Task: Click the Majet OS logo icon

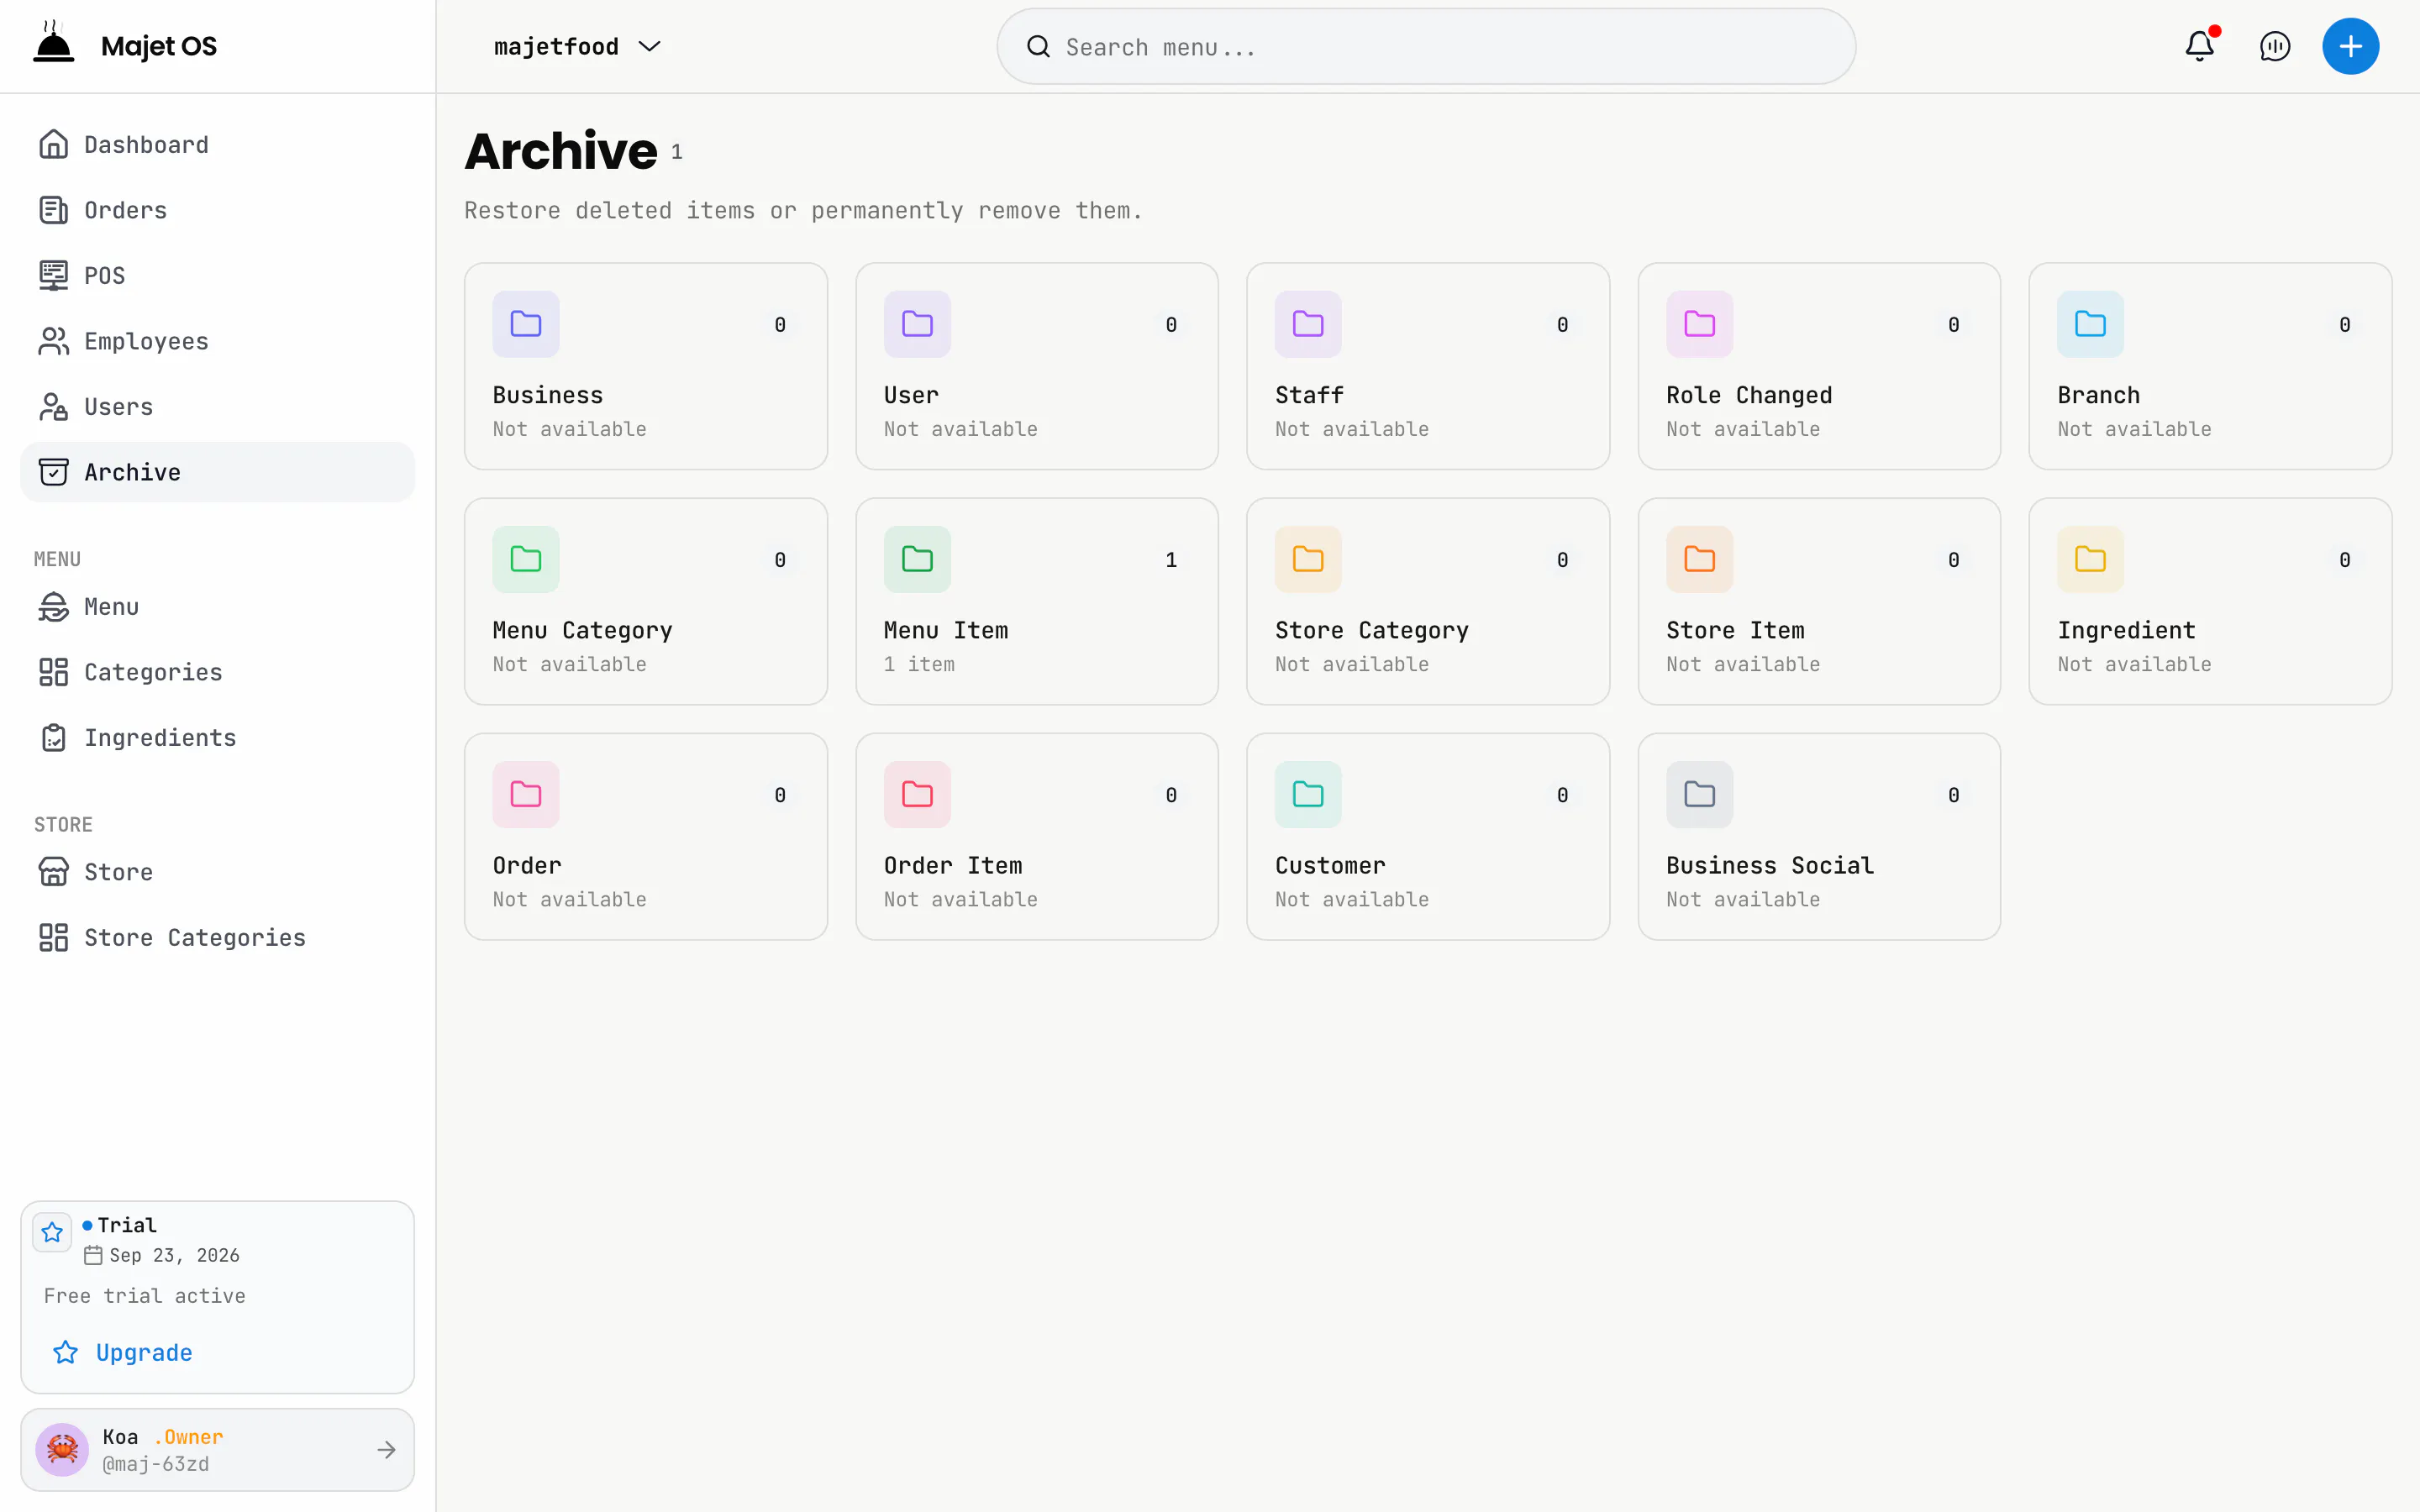Action: 54,43
